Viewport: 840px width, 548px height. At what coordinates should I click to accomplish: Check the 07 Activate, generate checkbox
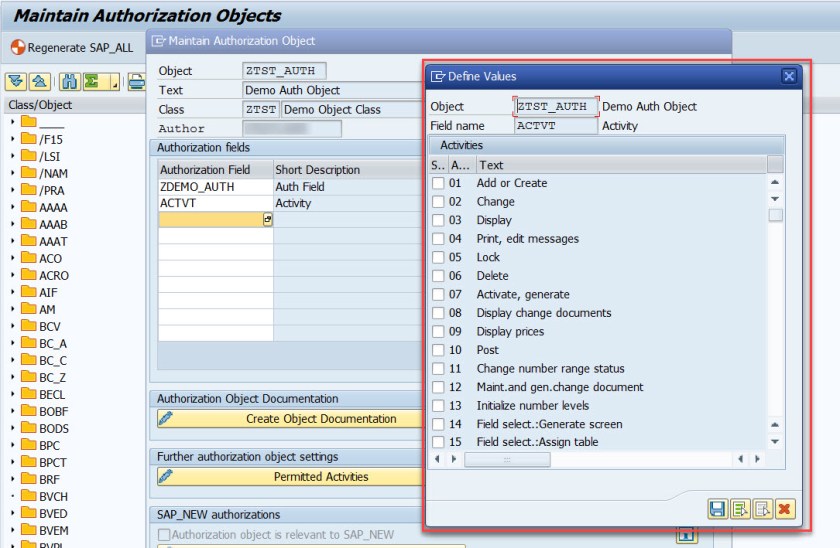(438, 295)
